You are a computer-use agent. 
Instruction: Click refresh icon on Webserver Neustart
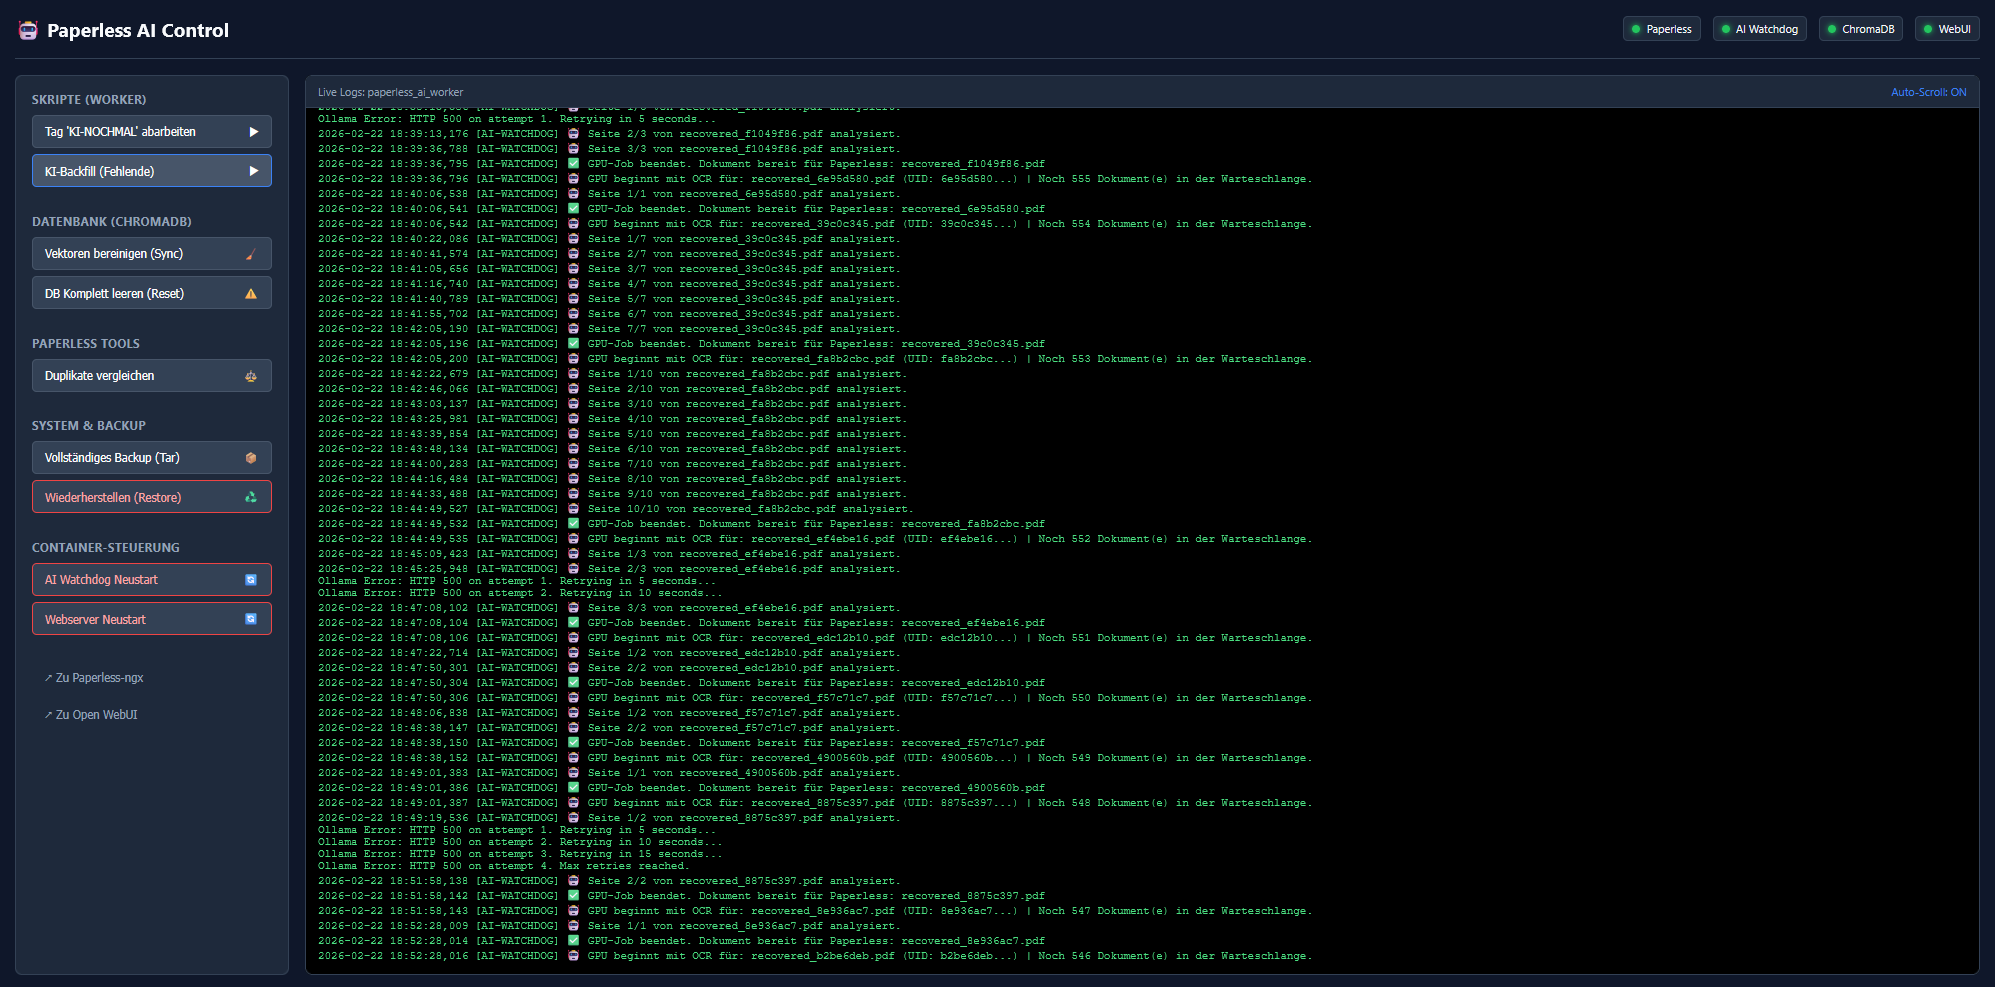pos(251,619)
